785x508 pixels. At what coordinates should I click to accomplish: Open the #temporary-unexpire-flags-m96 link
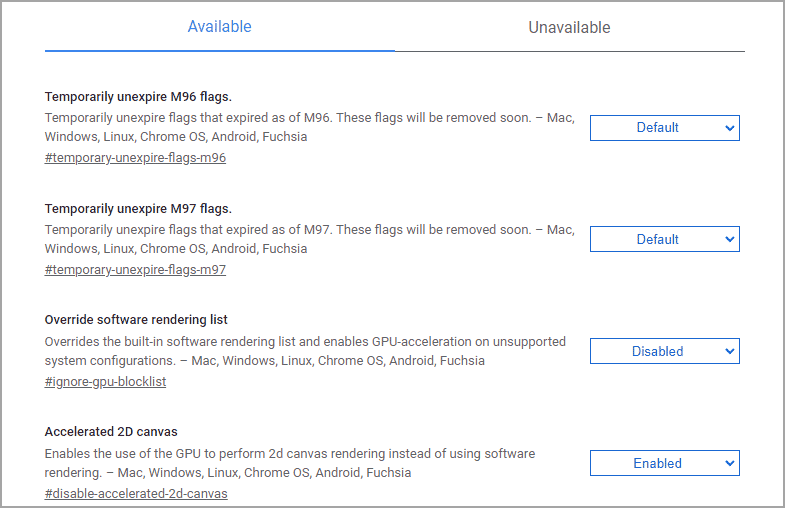click(135, 158)
